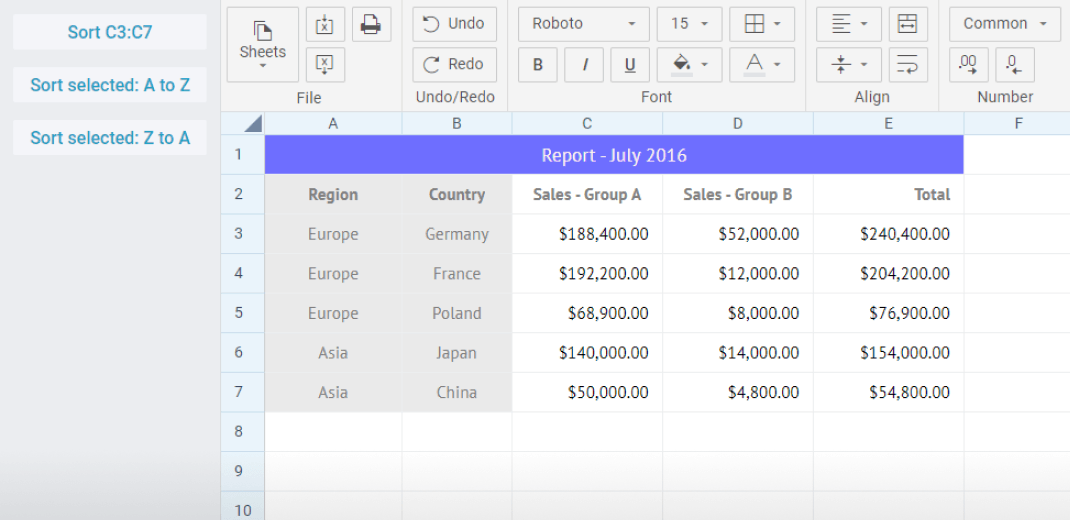
Task: Select column D header
Action: point(738,124)
